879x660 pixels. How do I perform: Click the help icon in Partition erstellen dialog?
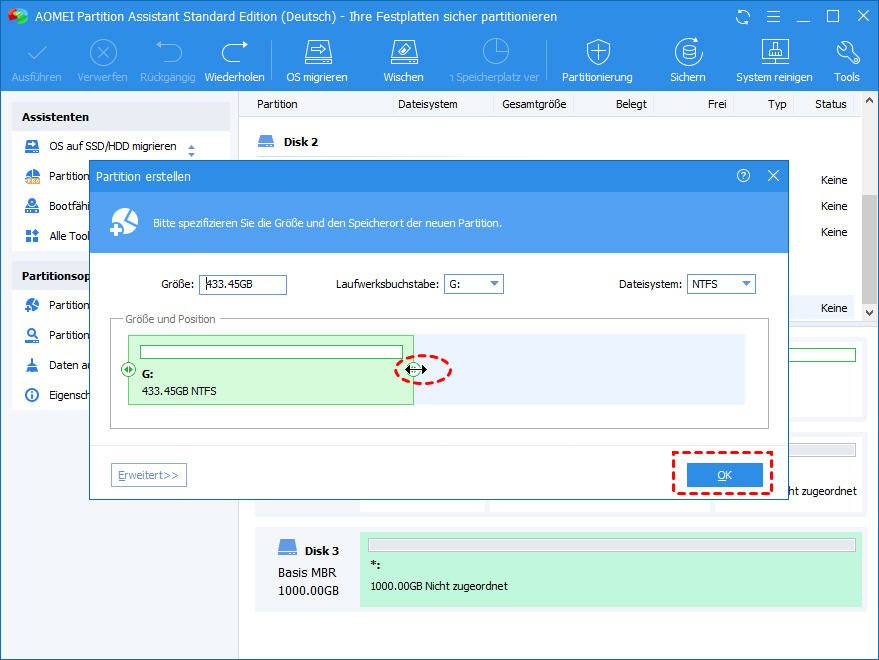click(x=743, y=176)
